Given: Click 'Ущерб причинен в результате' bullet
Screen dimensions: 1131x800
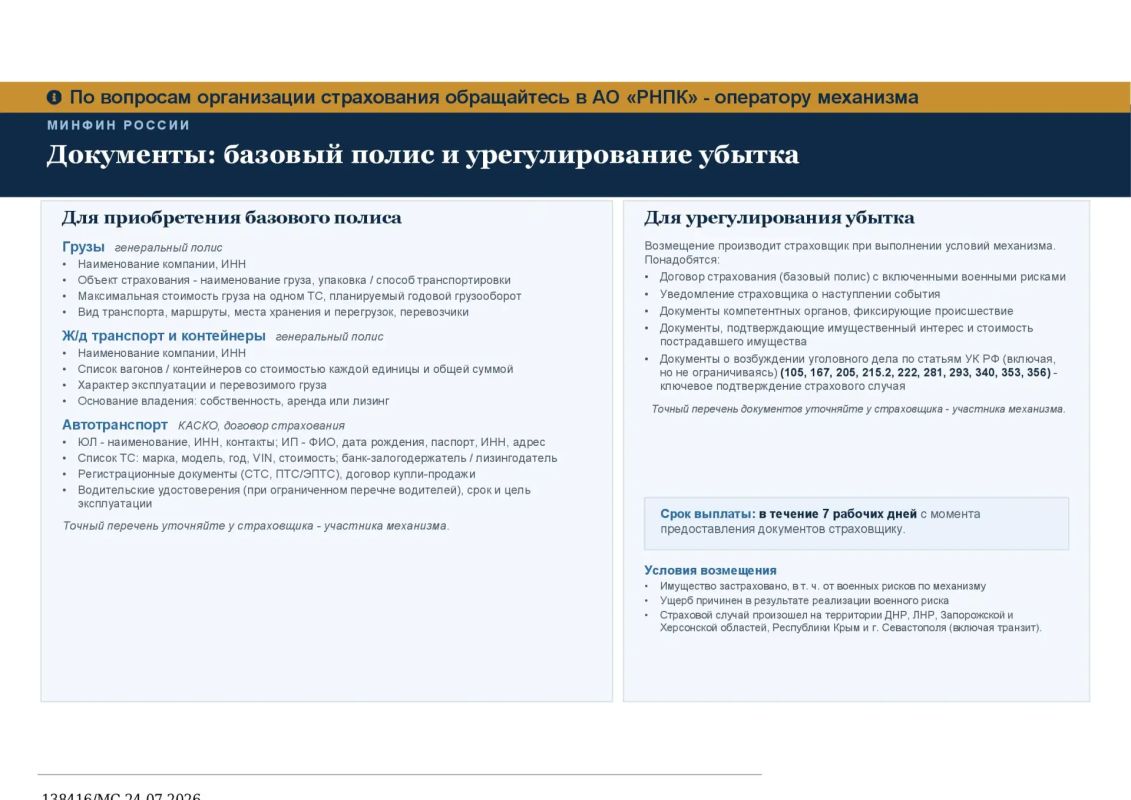Looking at the screenshot, I should (804, 600).
